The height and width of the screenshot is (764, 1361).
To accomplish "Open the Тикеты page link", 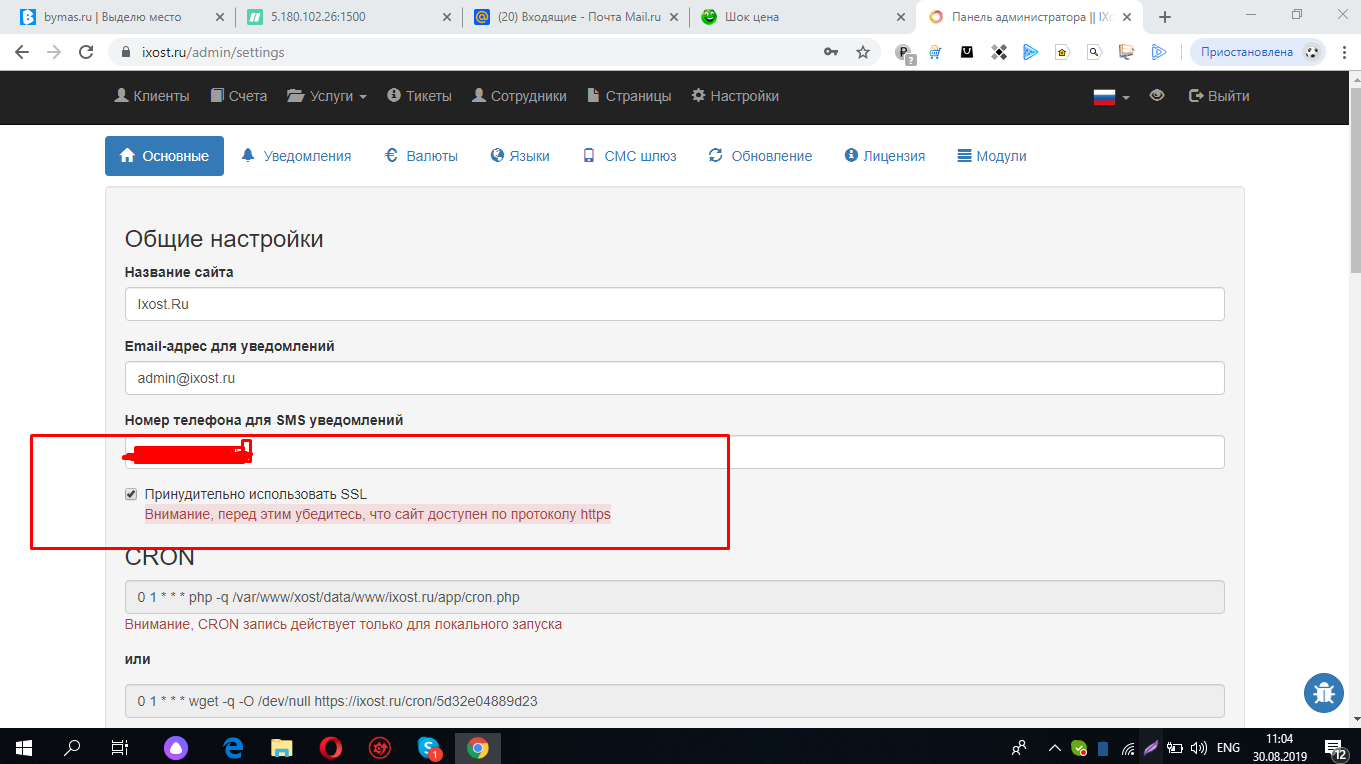I will 419,96.
